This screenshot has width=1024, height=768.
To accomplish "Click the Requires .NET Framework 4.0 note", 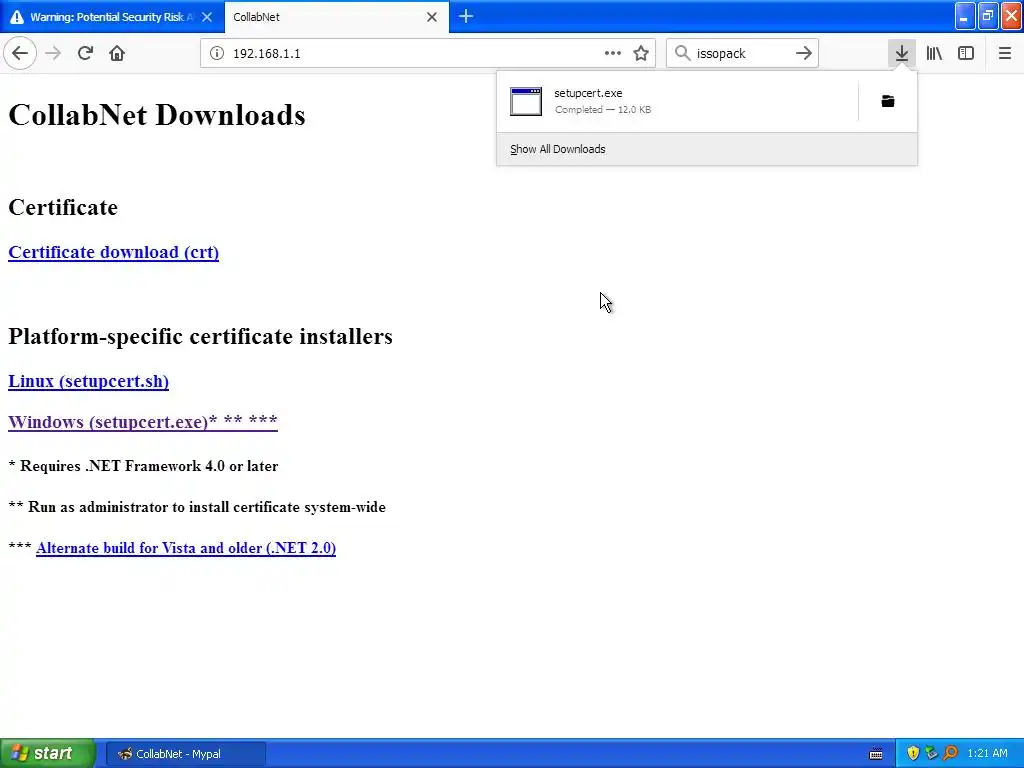I will 143,466.
